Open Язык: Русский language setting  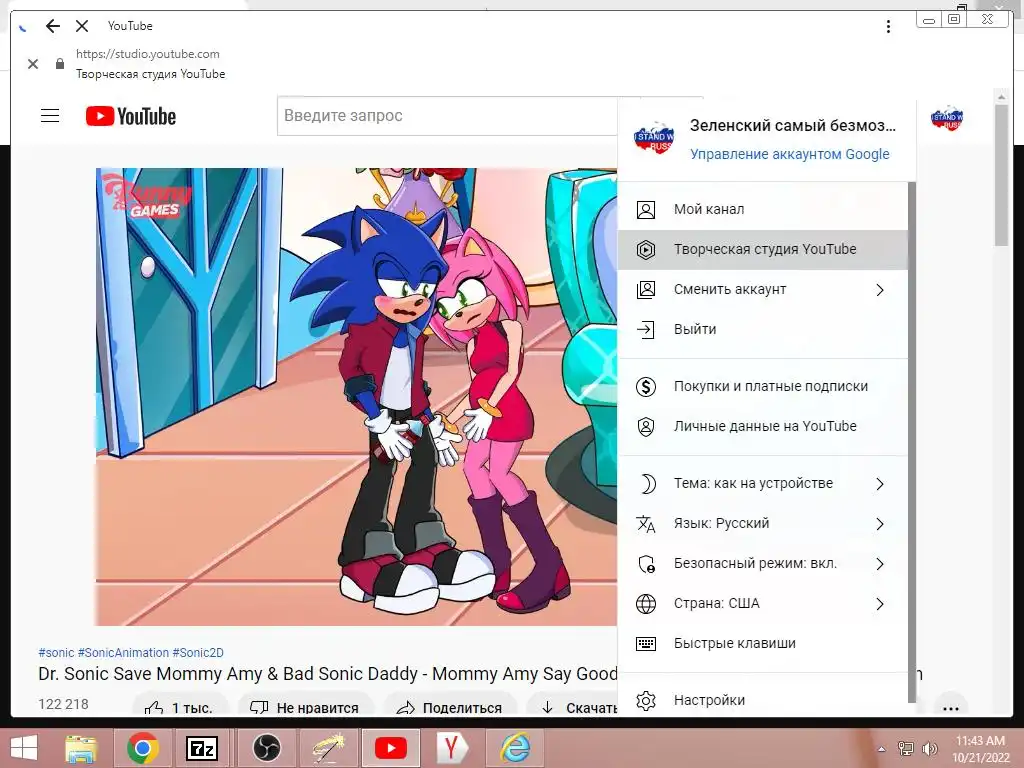(x=762, y=524)
